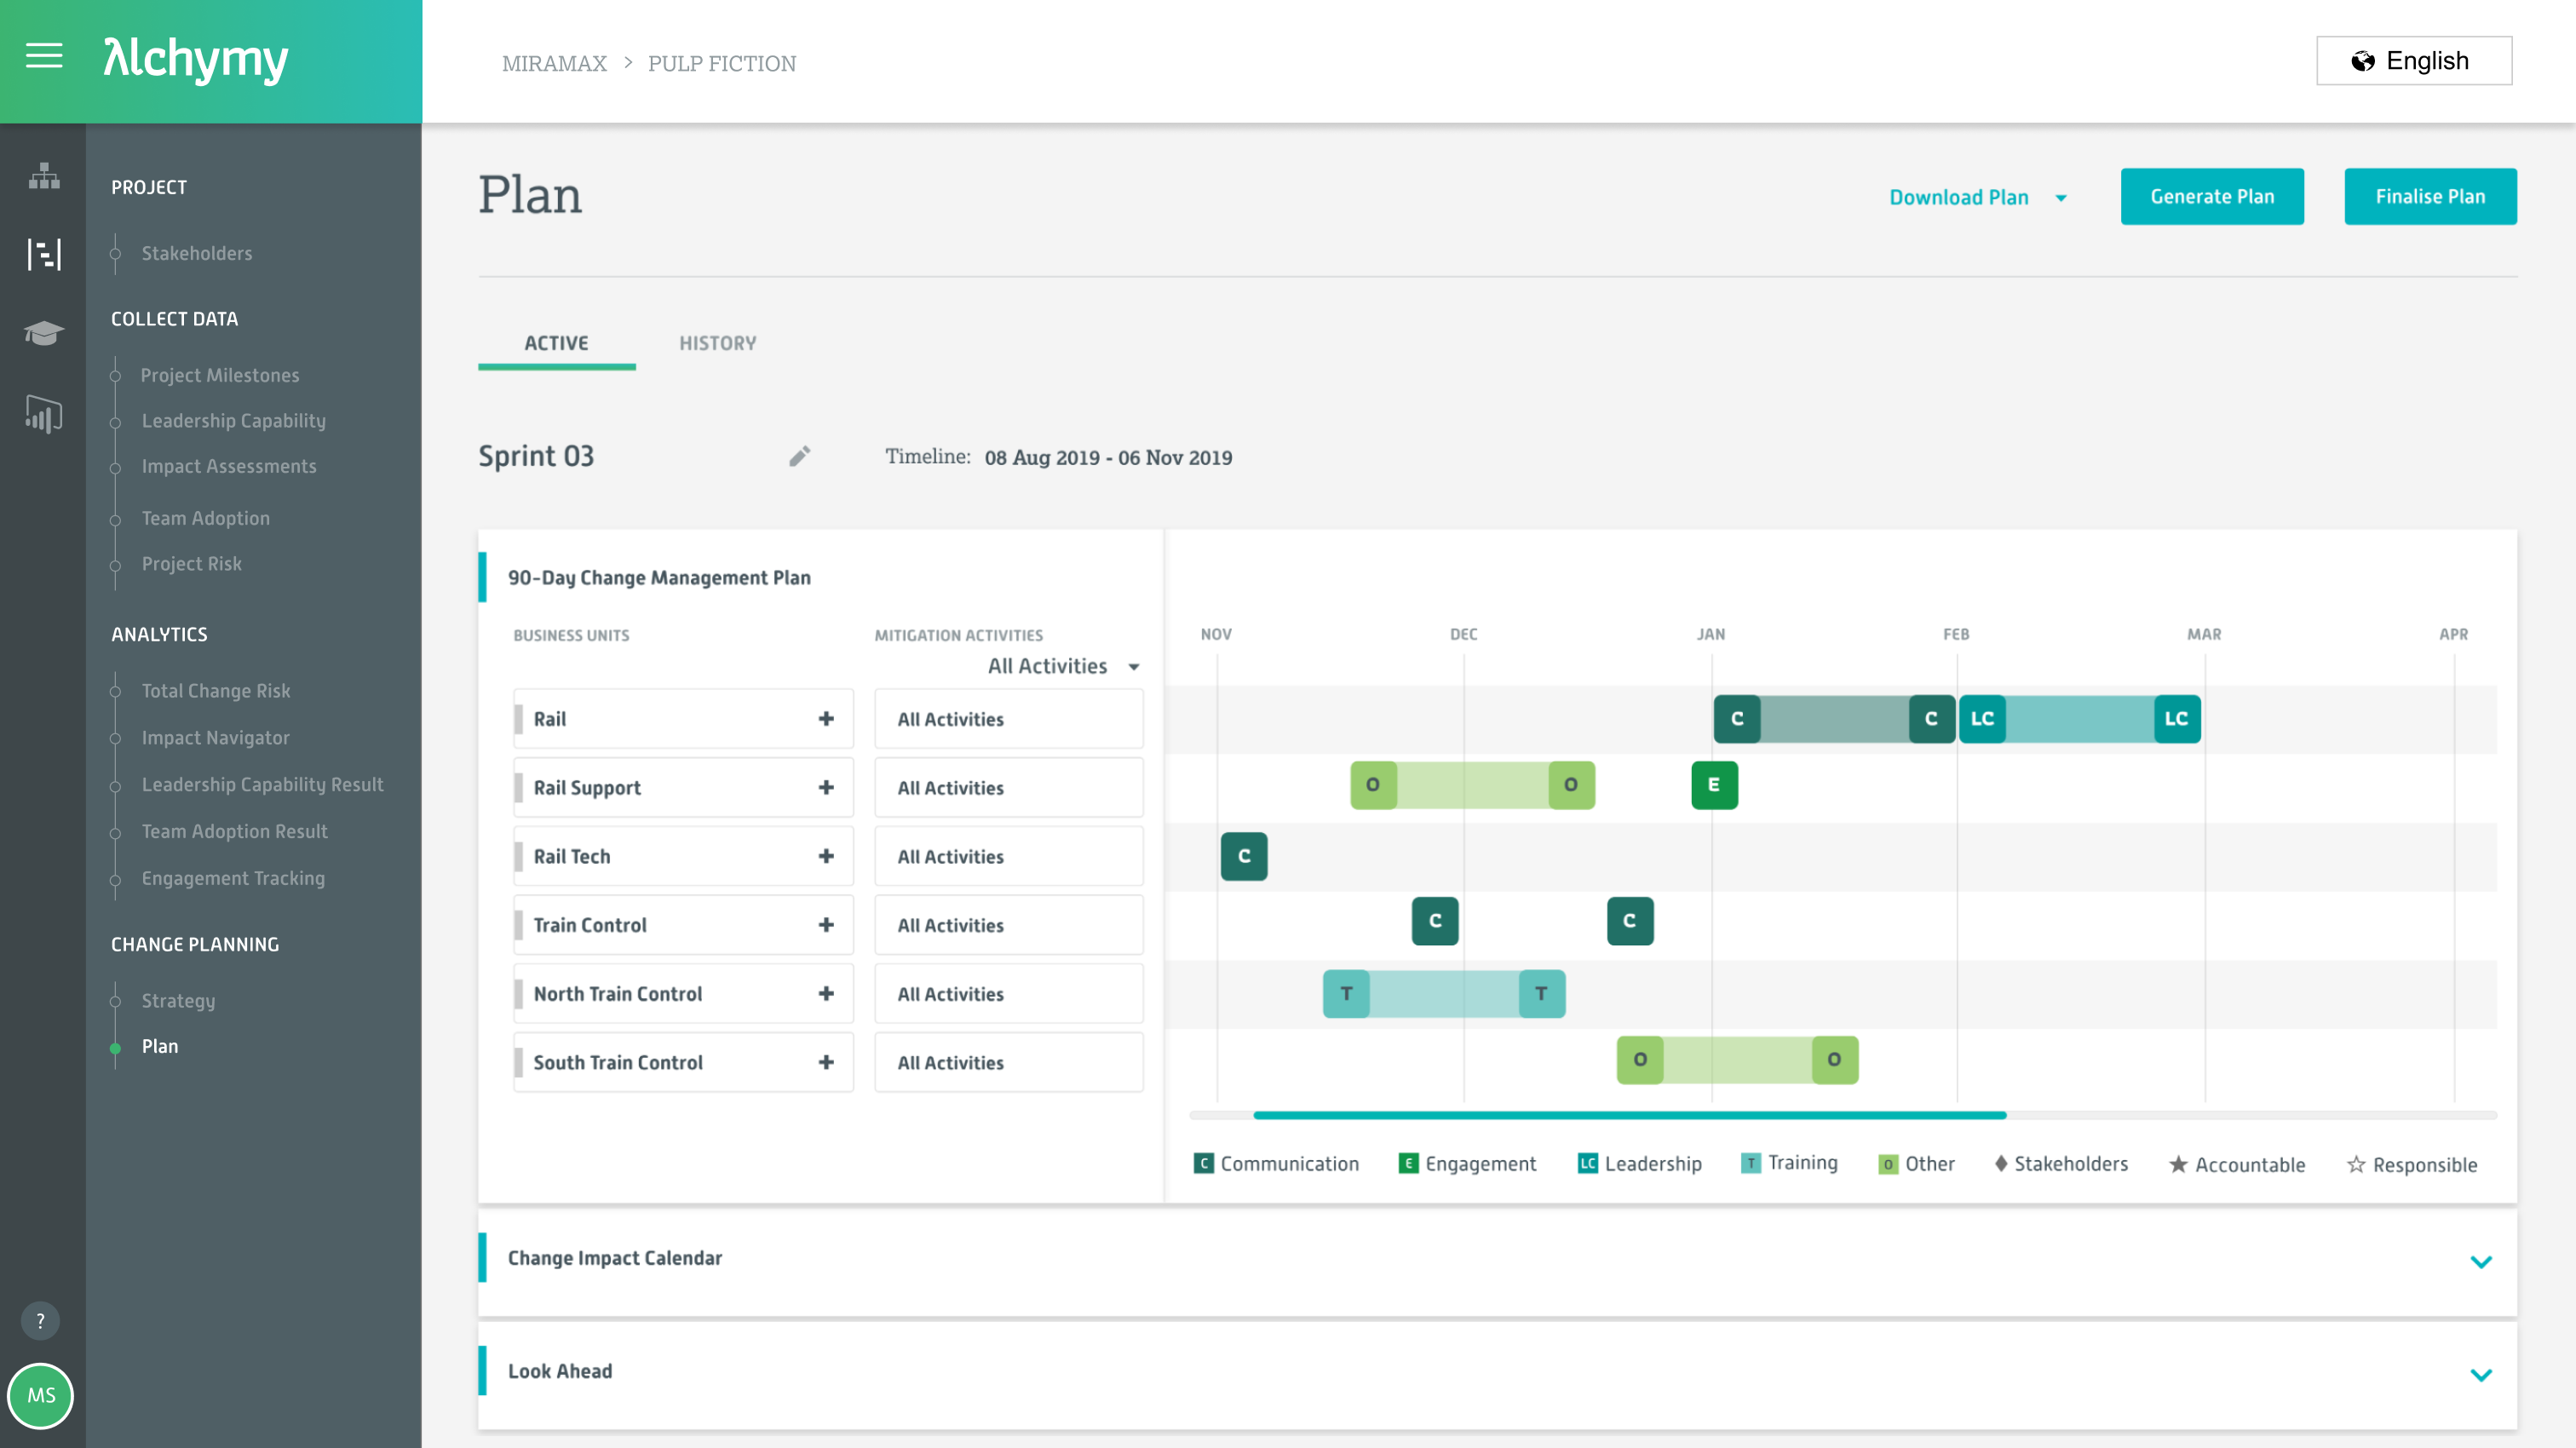Viewport: 2576px width, 1448px height.
Task: Edit Sprint 03 using the pencil icon
Action: 799,456
